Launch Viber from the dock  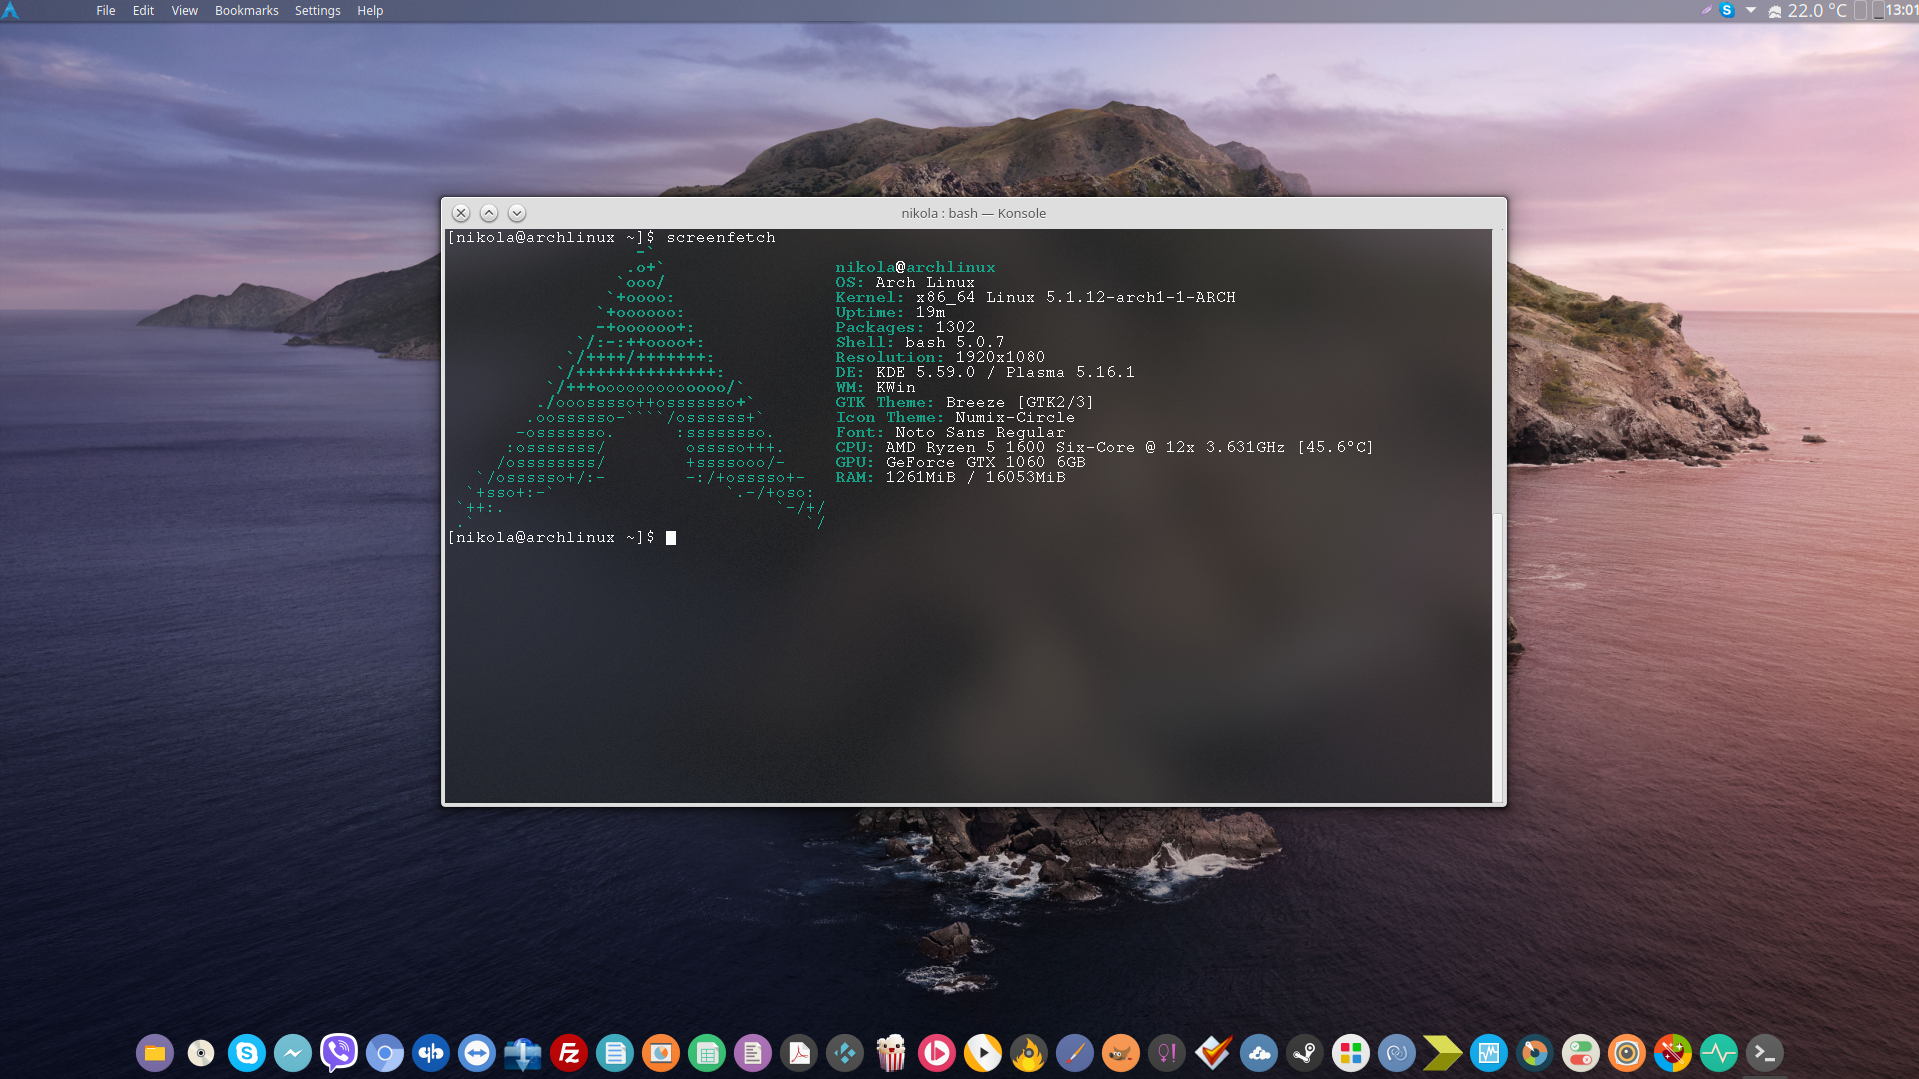click(339, 1052)
